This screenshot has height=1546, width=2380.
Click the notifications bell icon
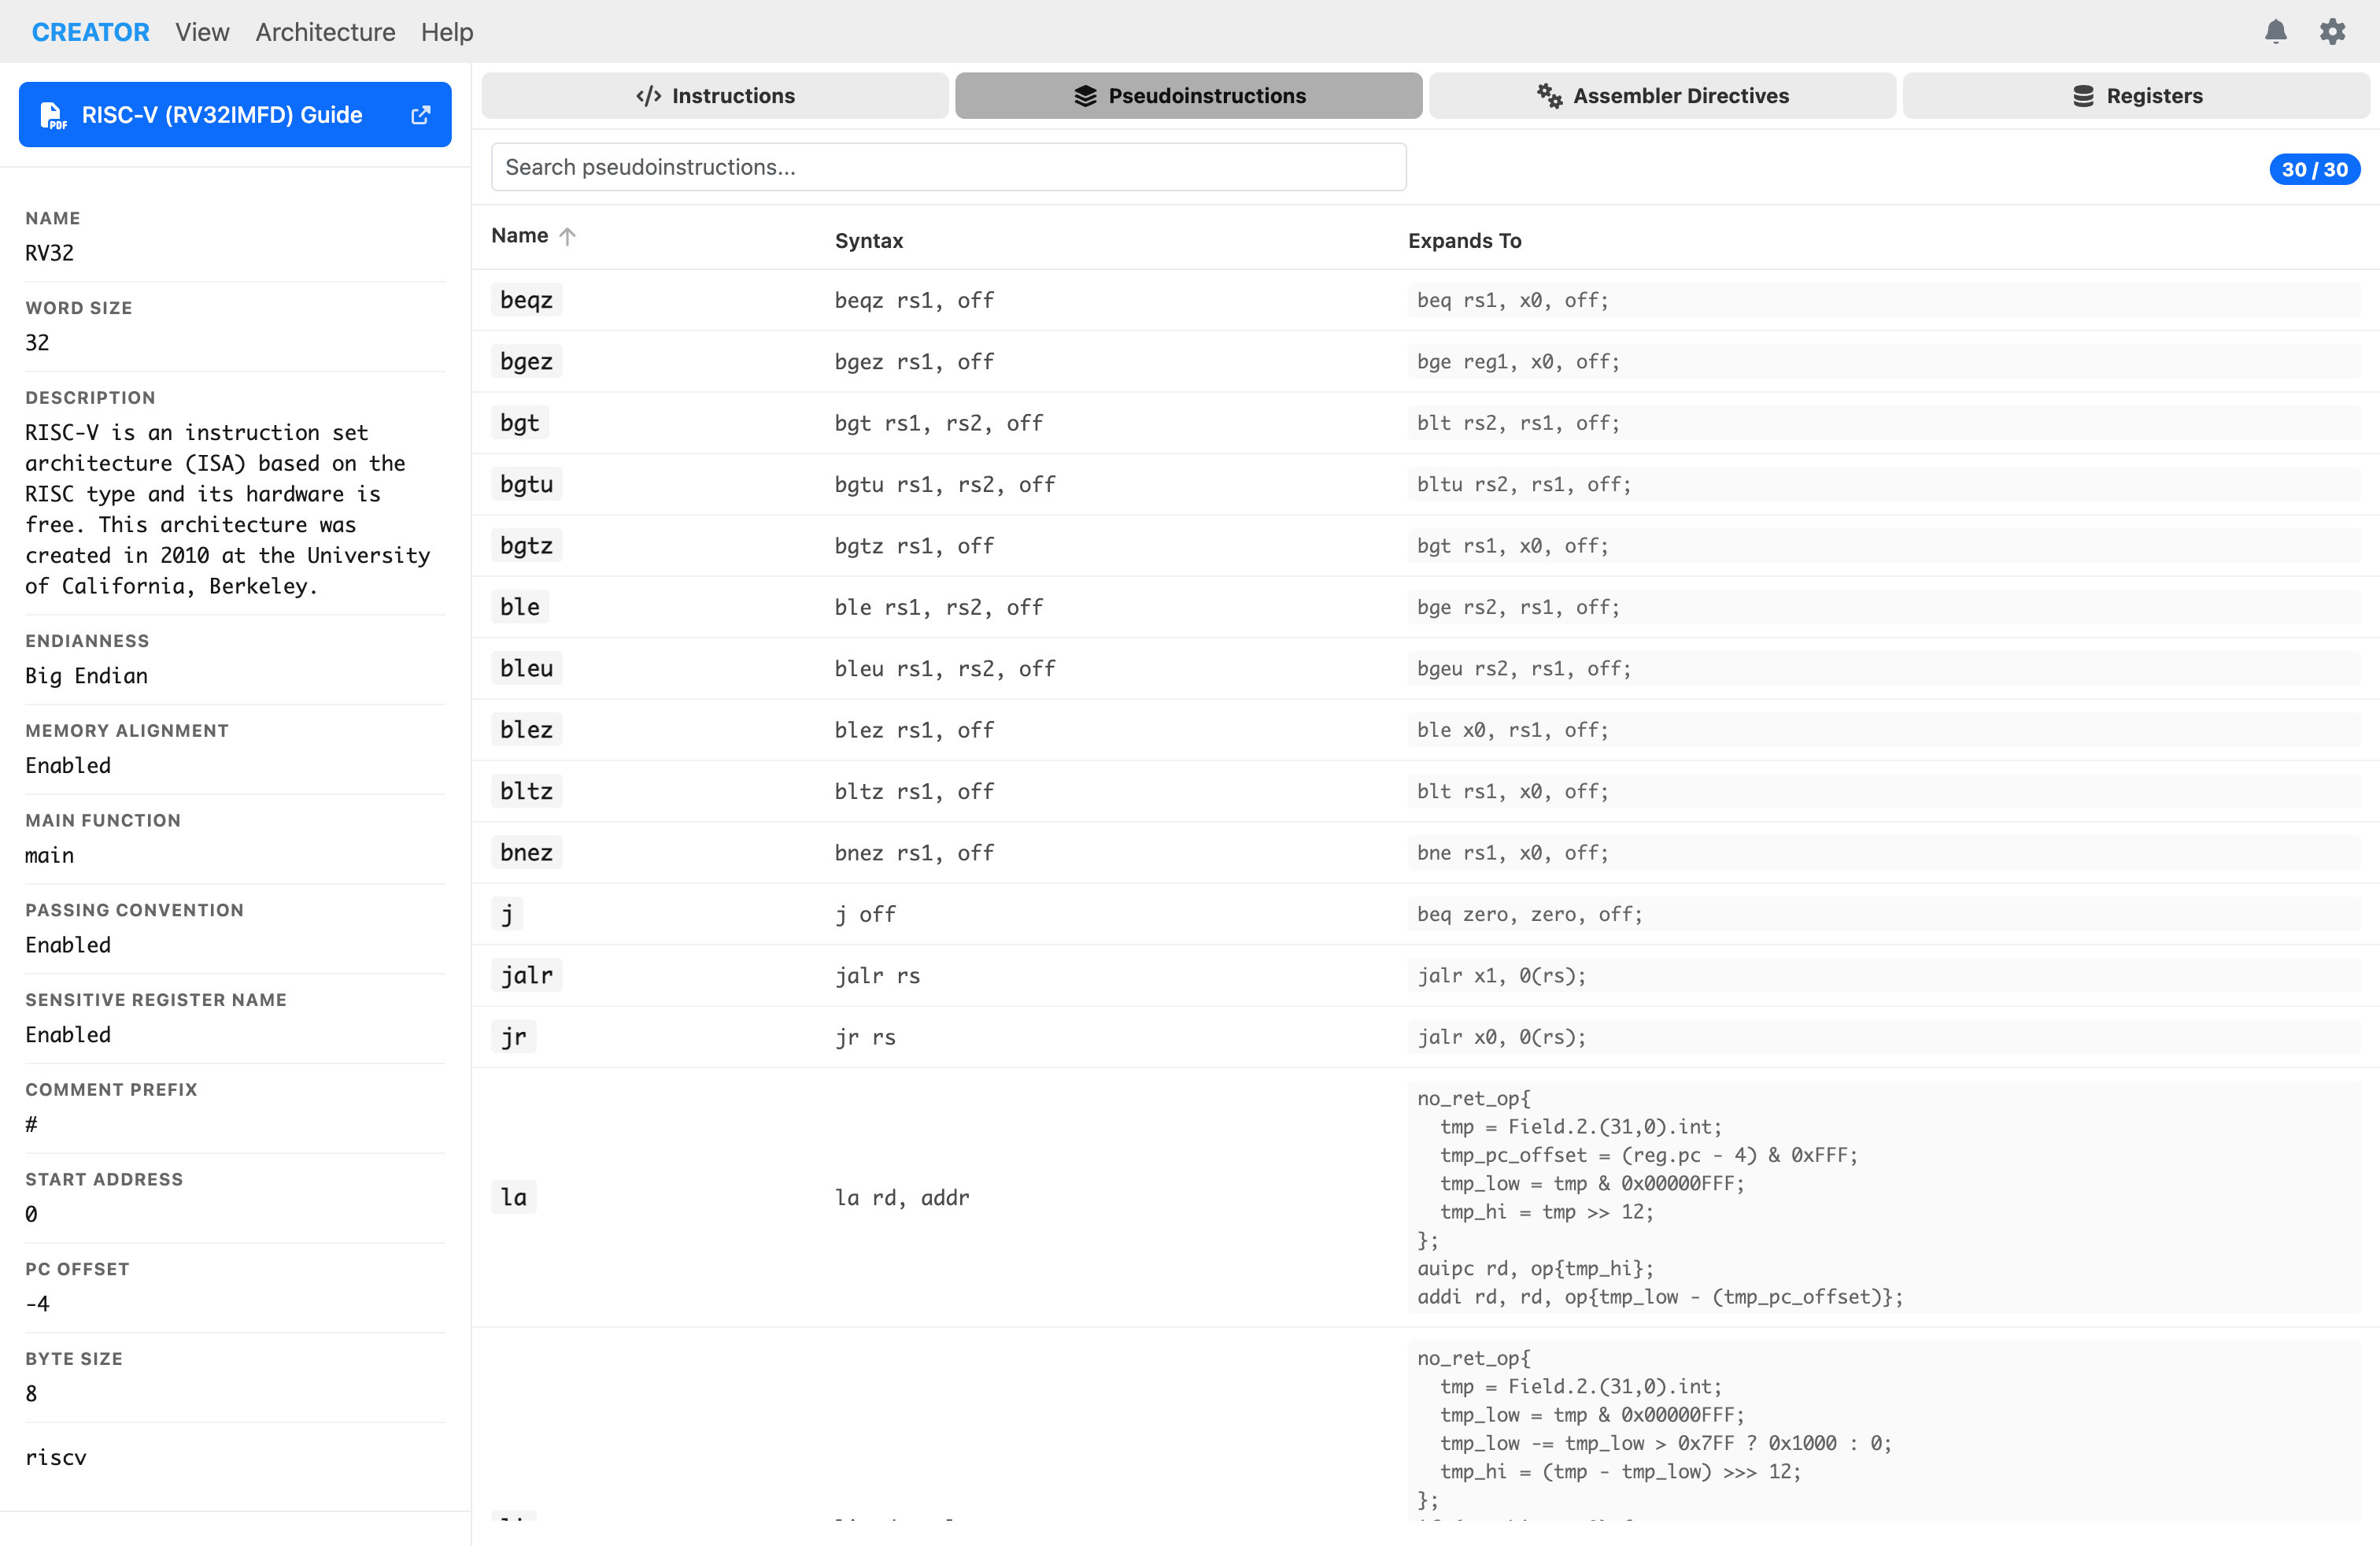tap(2275, 32)
